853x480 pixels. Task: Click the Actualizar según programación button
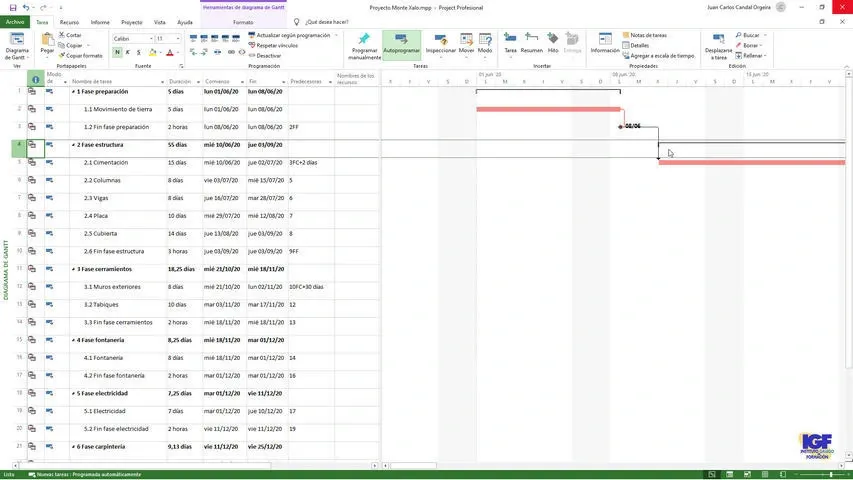pyautogui.click(x=290, y=35)
